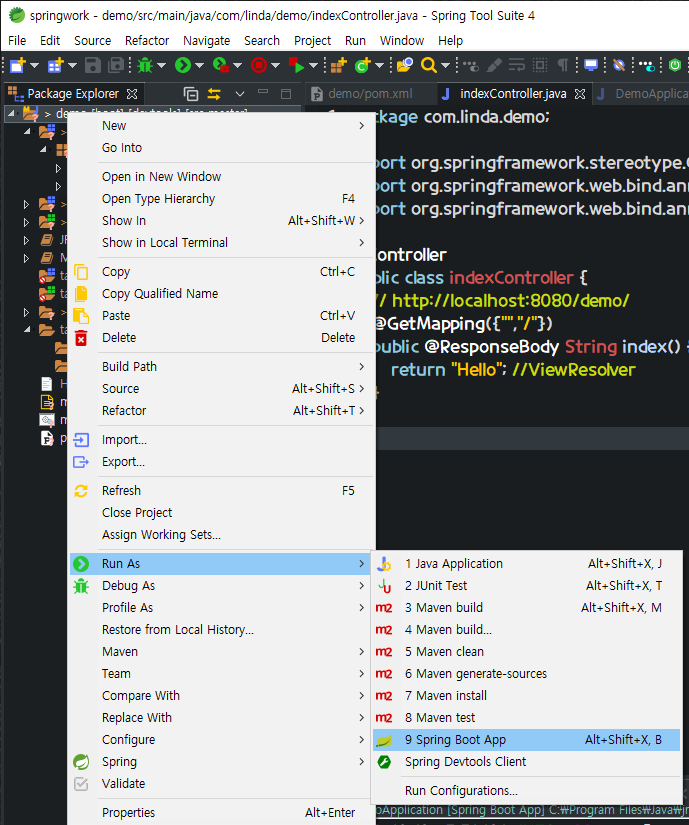Click the green Run toolbar button
Viewport: 689px width, 825px height.
point(183,65)
